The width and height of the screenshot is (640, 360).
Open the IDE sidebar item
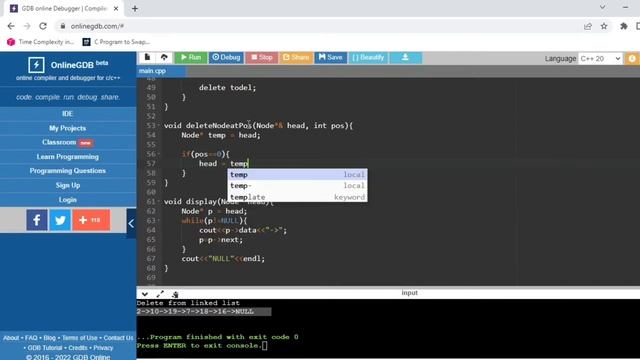point(68,114)
